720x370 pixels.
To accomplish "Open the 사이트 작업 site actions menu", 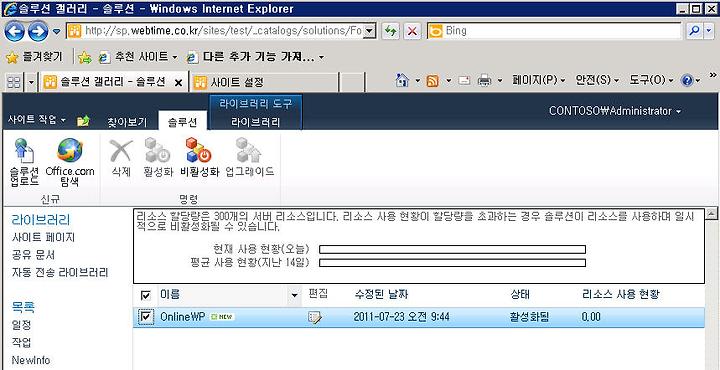I will point(37,120).
